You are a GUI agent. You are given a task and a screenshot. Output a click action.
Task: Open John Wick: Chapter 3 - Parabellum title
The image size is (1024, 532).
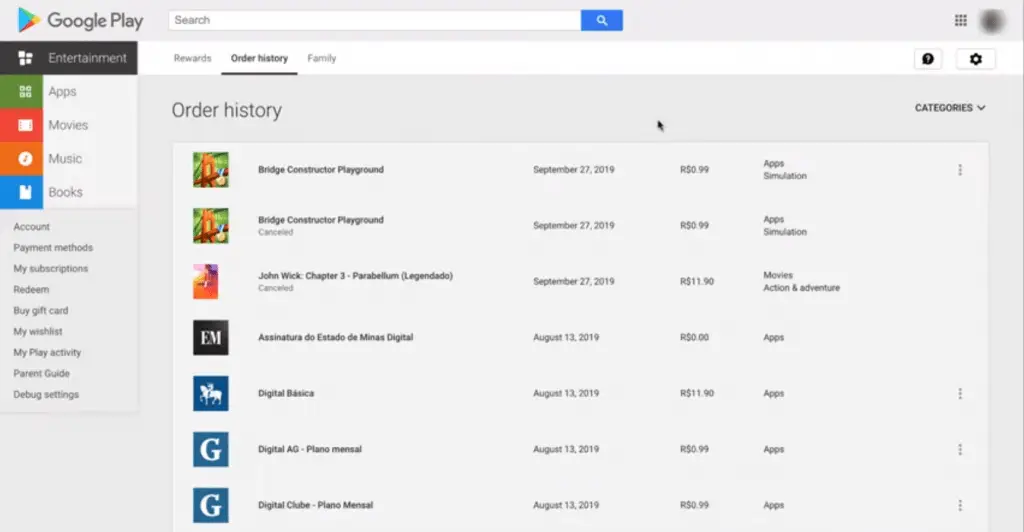(355, 275)
